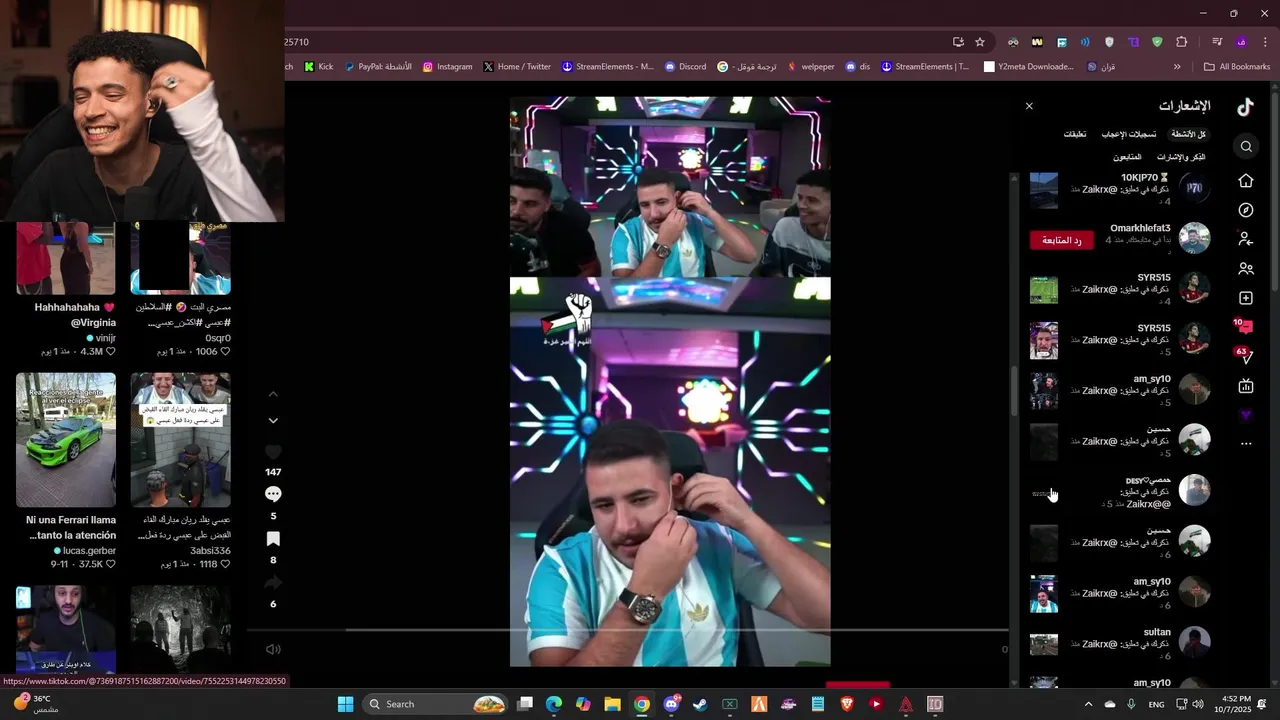Open video comments bubble icon

click(x=273, y=494)
